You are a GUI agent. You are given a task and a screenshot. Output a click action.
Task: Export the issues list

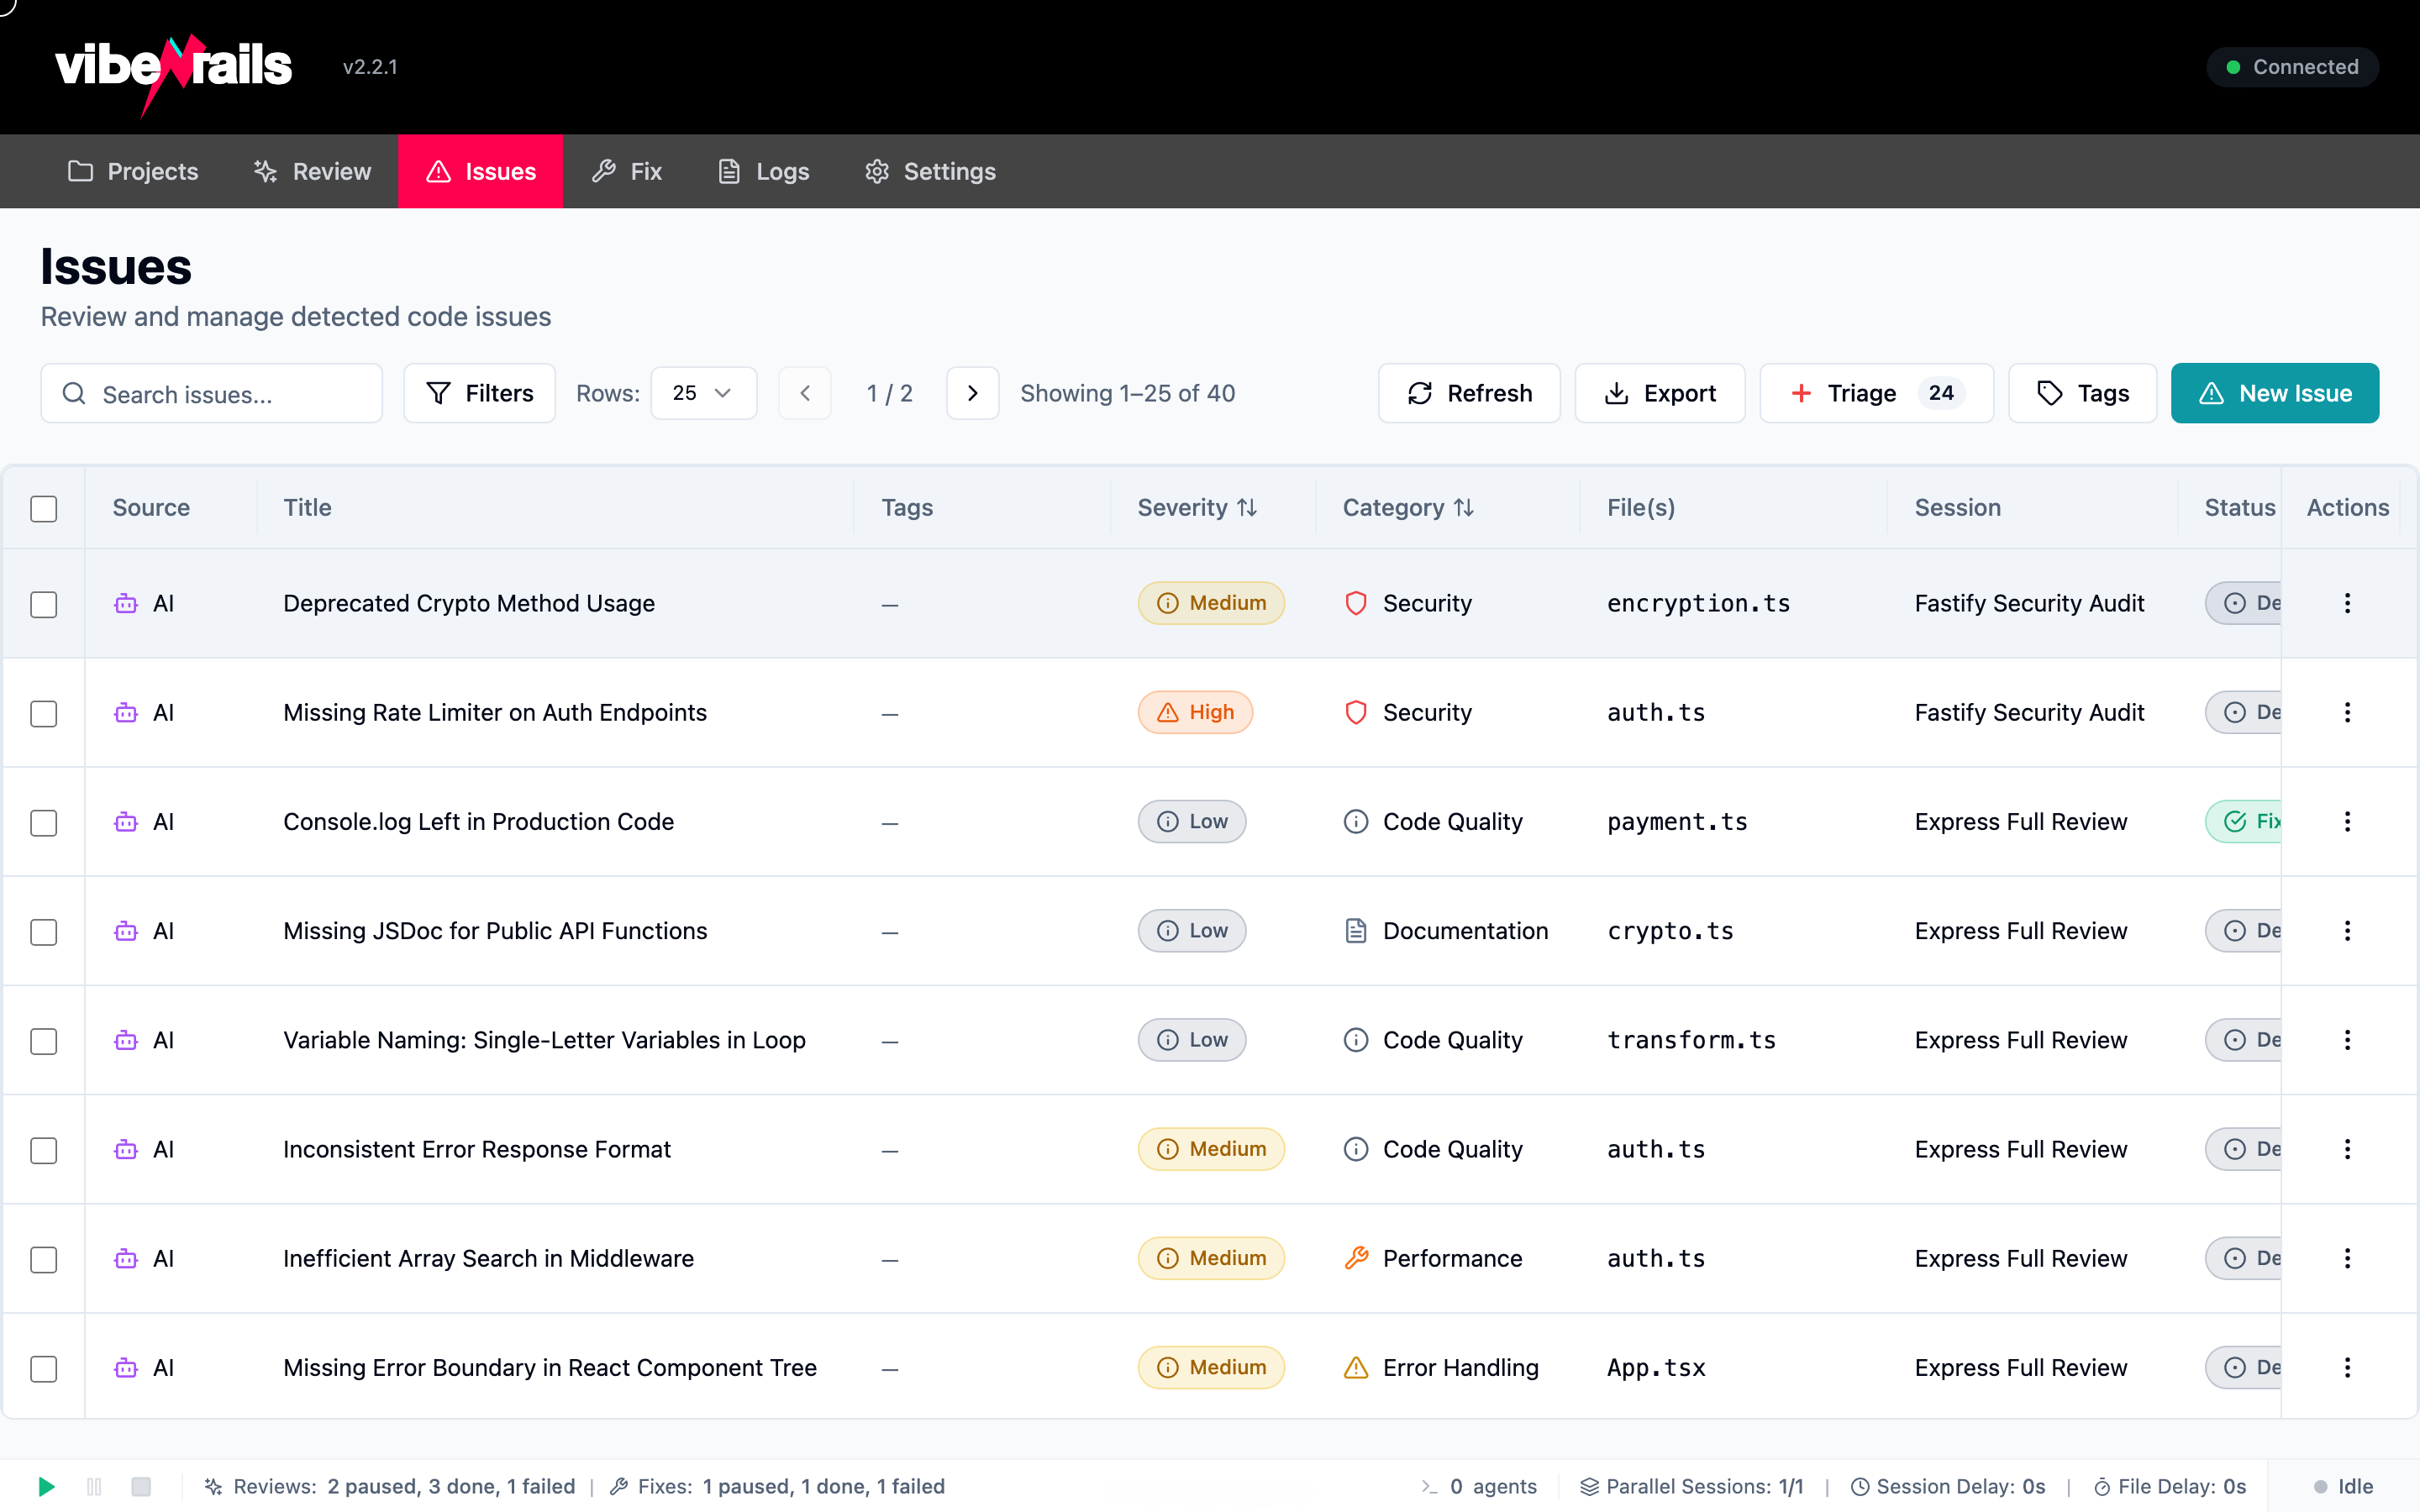pyautogui.click(x=1659, y=393)
